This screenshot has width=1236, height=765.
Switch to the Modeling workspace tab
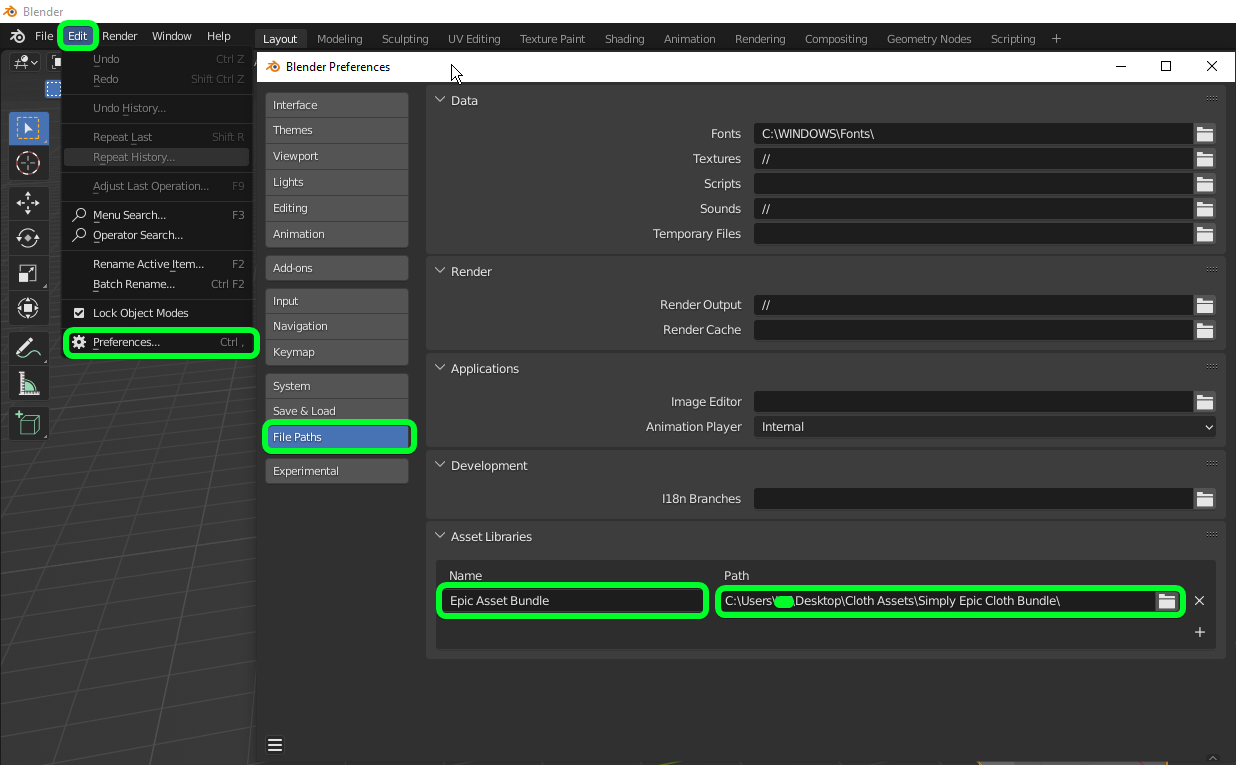[x=340, y=39]
